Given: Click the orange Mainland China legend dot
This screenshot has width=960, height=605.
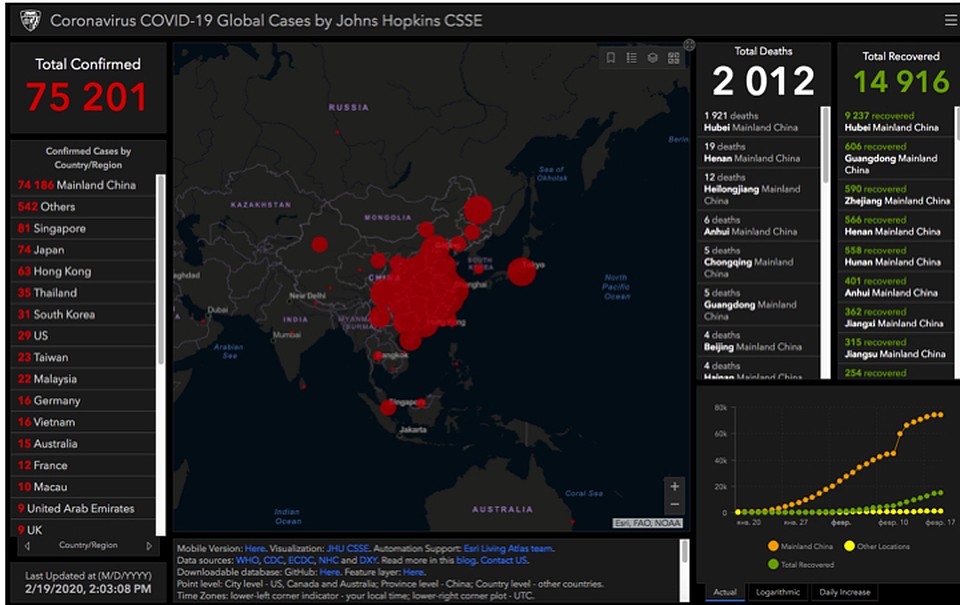Looking at the screenshot, I should click(x=773, y=546).
